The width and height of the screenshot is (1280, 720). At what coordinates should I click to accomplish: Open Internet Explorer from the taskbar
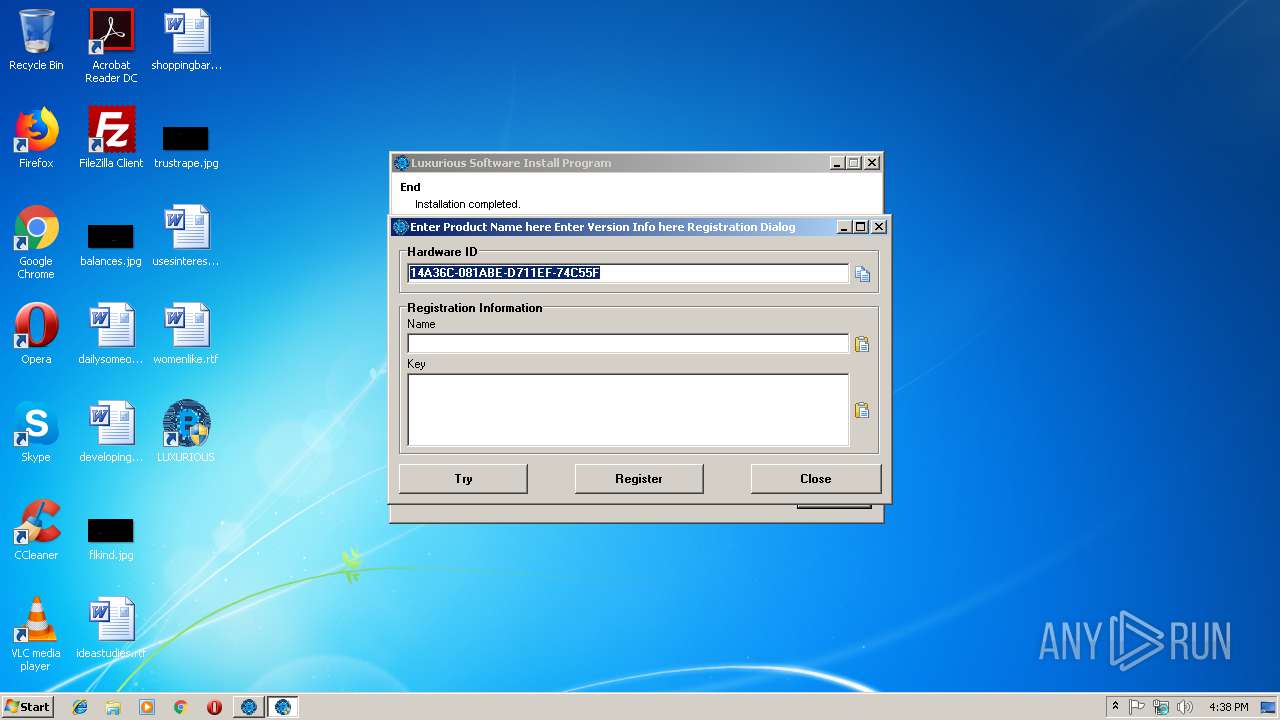(80, 707)
